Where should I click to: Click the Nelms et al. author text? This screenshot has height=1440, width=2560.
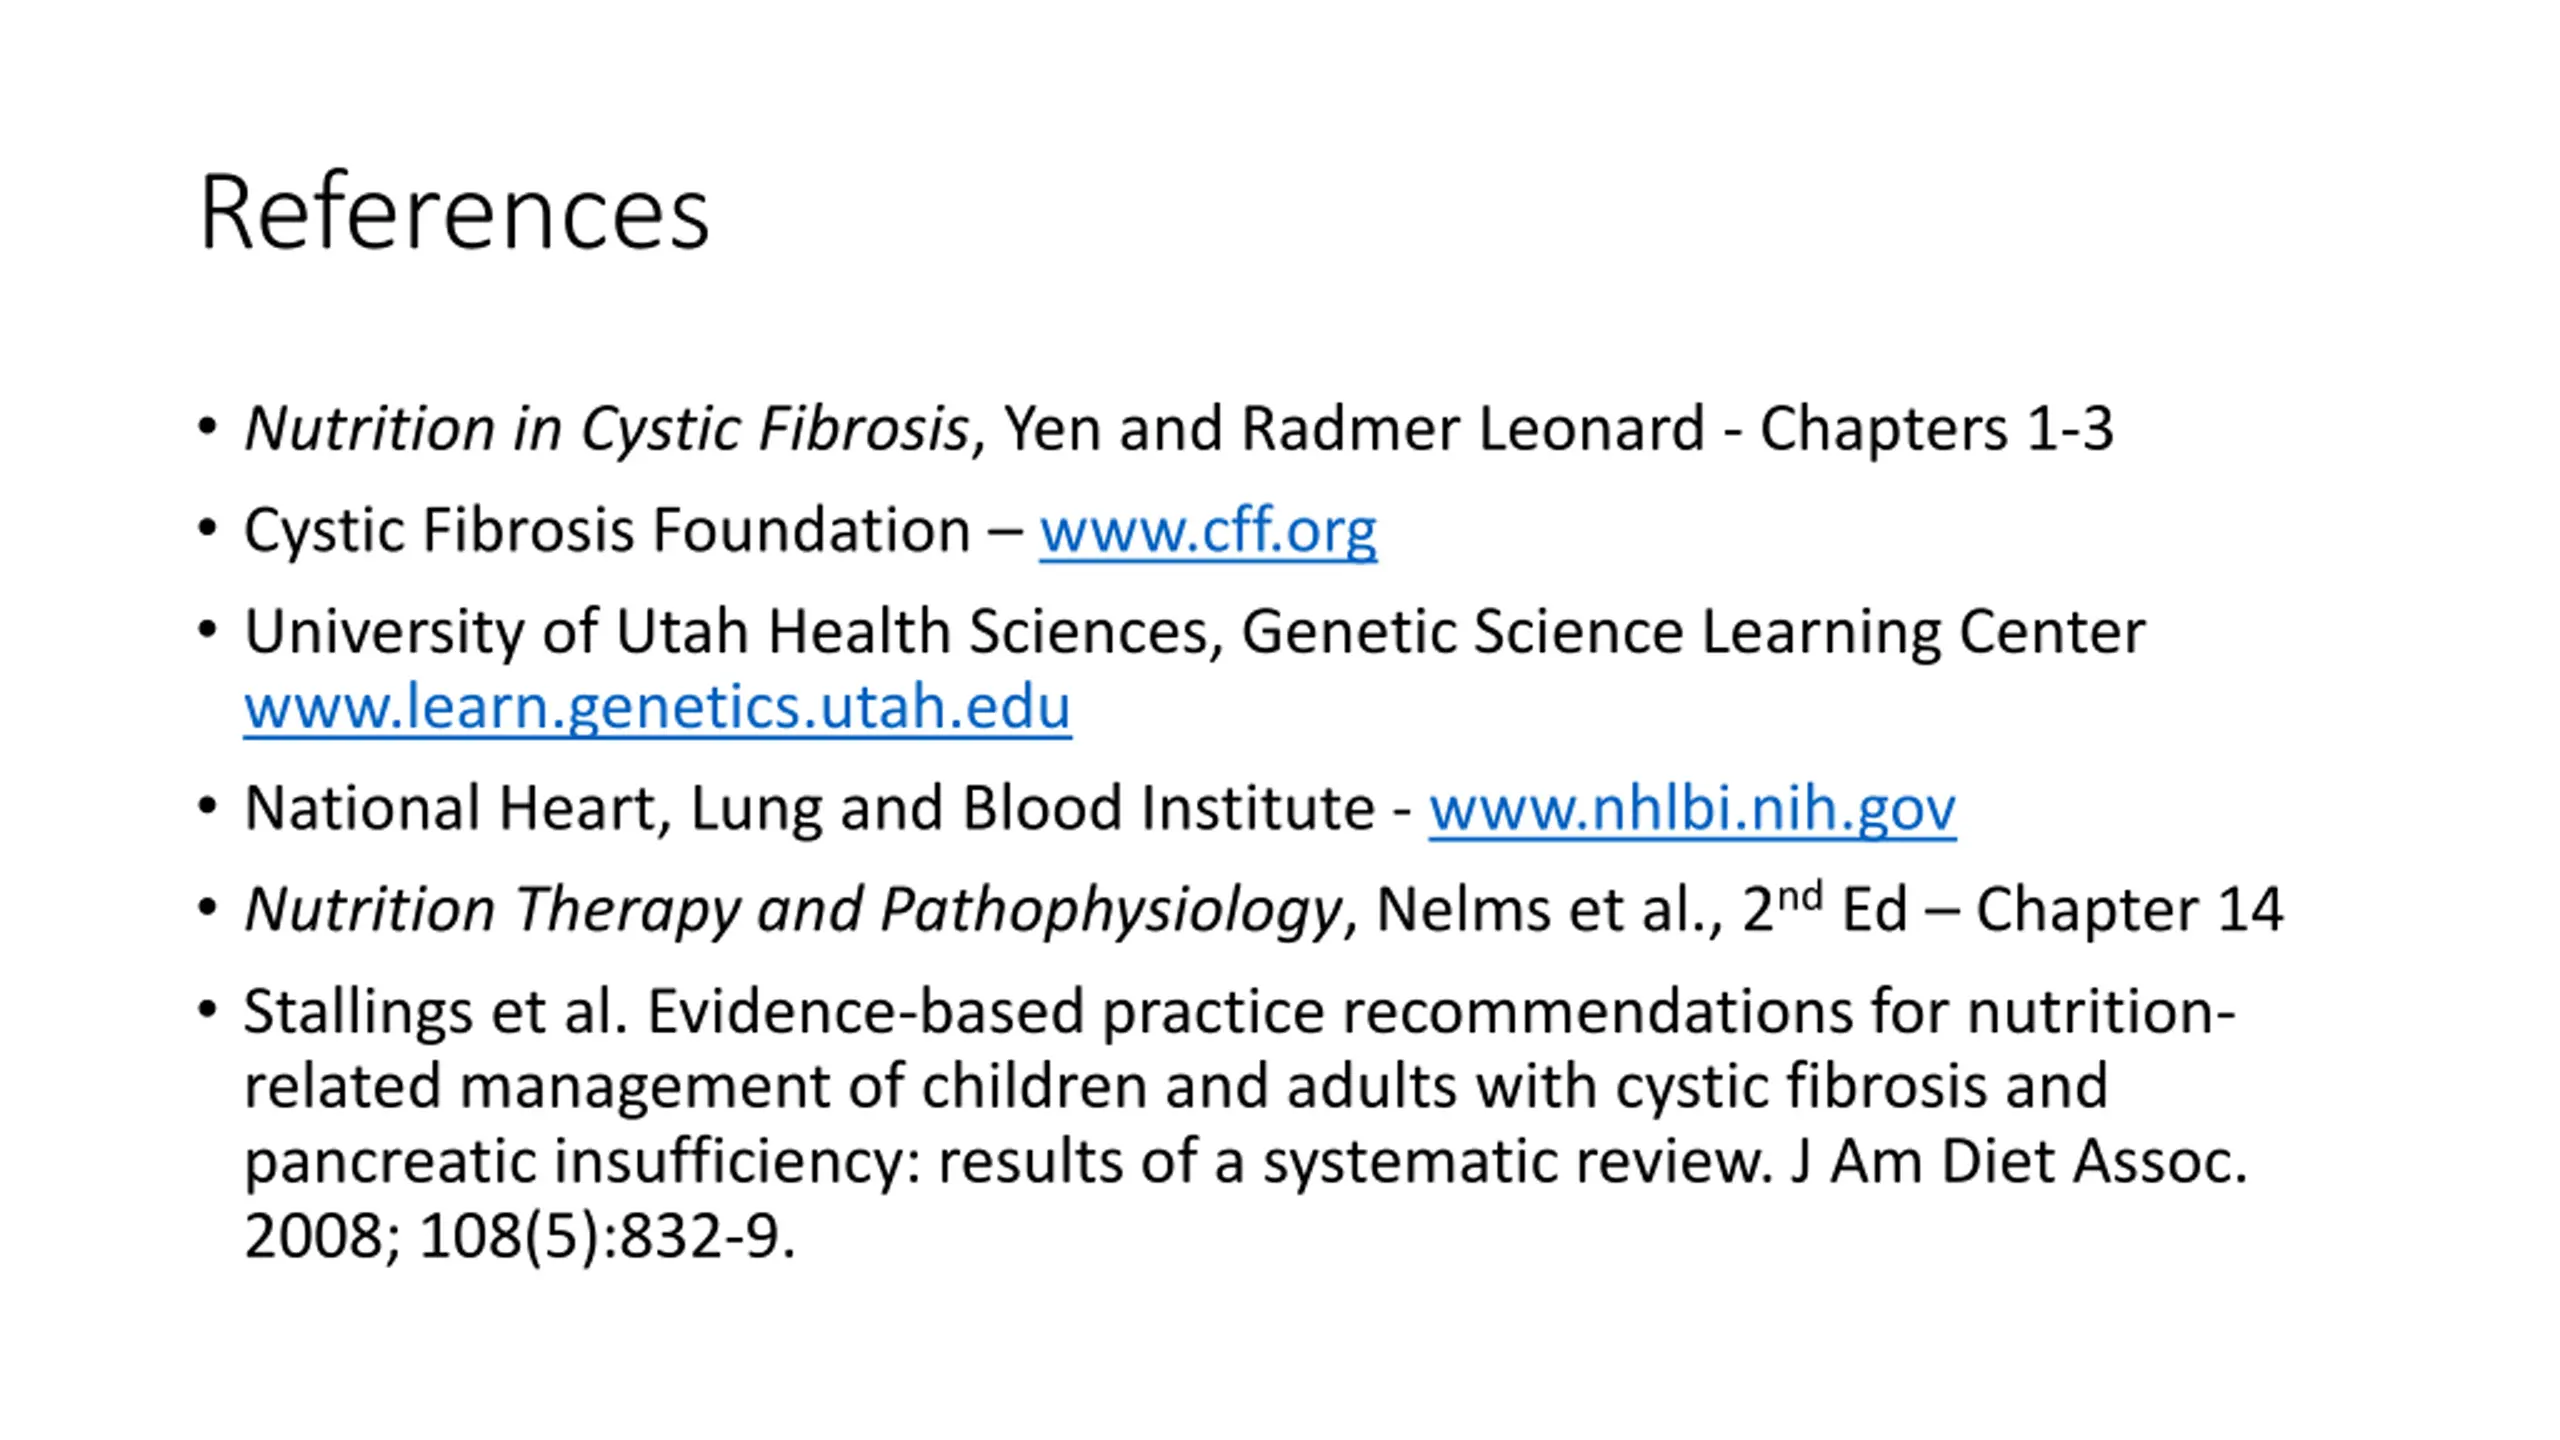[1542, 910]
